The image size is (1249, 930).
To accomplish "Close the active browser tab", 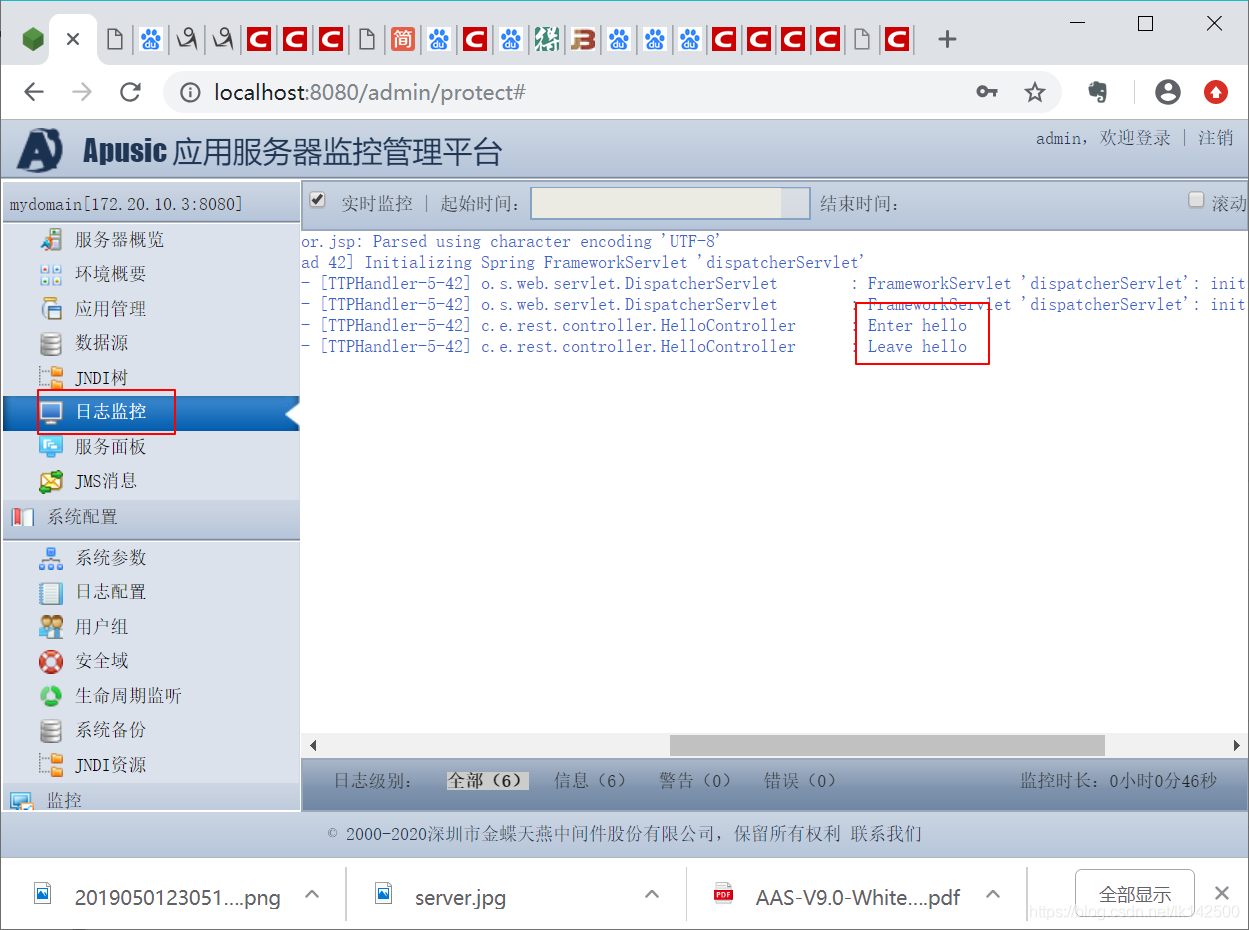I will (x=73, y=39).
